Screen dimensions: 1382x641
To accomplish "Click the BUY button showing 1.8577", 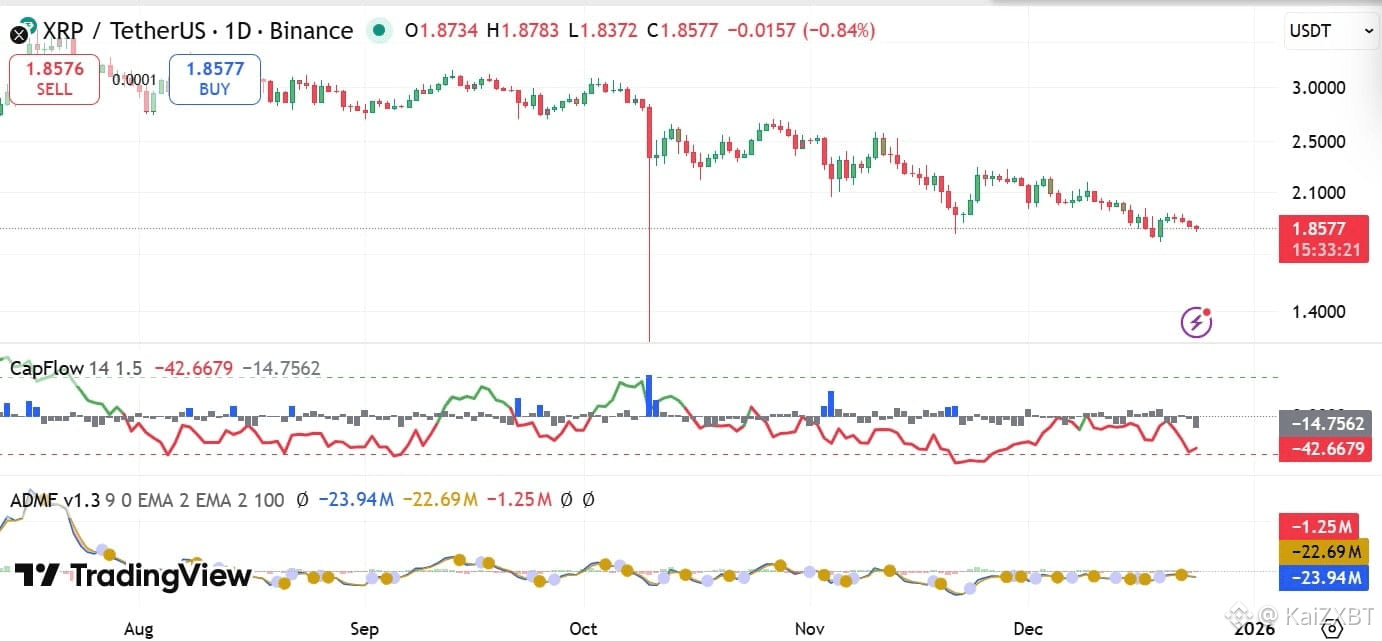I will pyautogui.click(x=213, y=80).
